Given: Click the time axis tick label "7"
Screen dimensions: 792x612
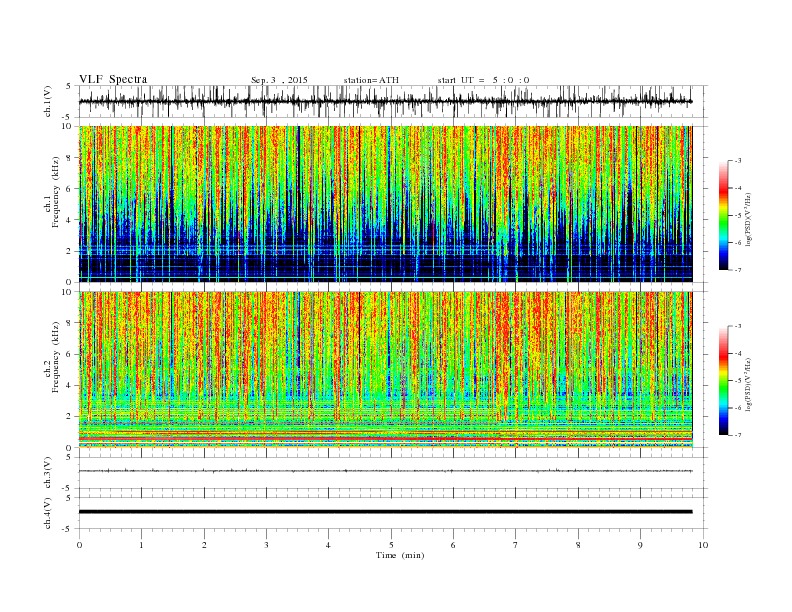Looking at the screenshot, I should pos(516,545).
